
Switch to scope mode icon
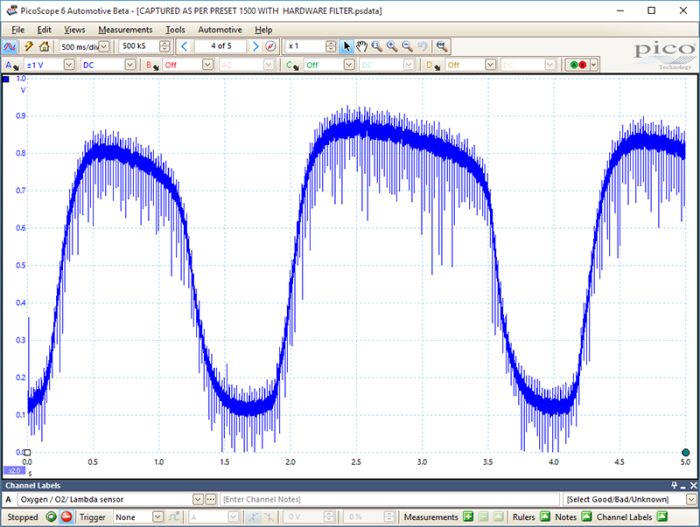9,46
